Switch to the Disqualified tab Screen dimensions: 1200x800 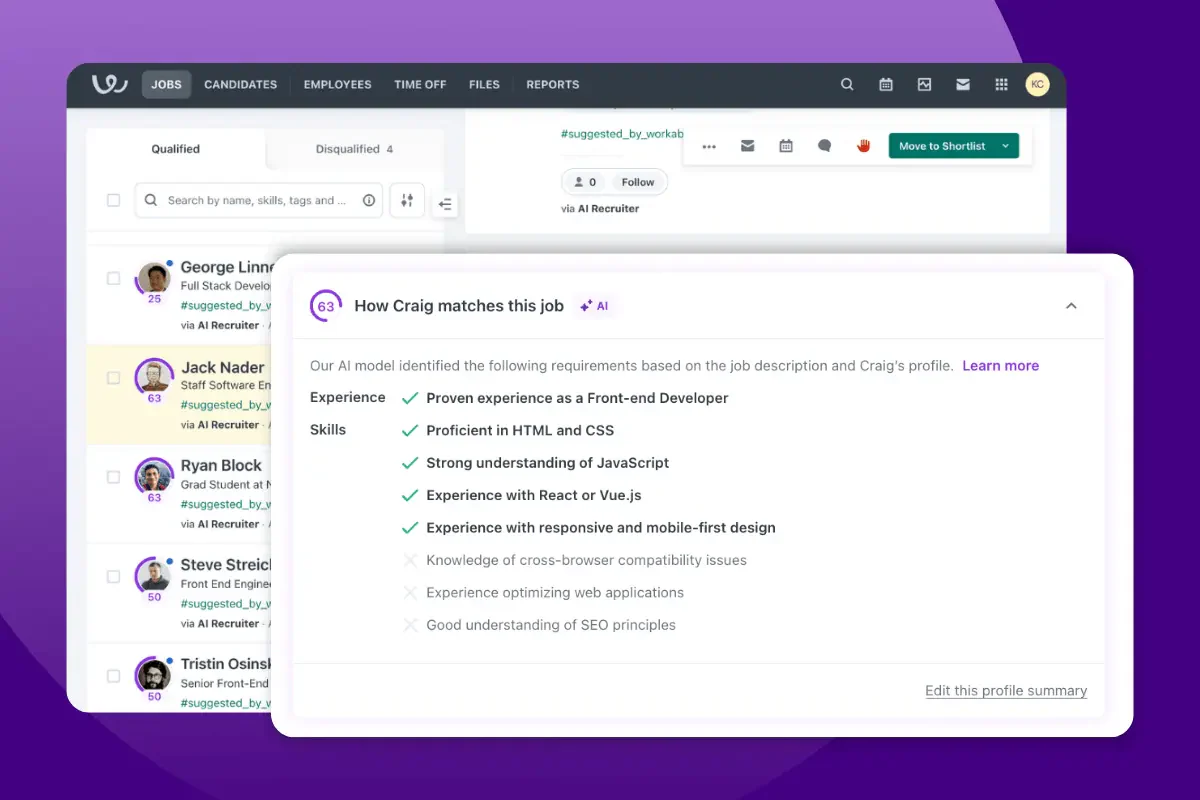click(x=355, y=149)
